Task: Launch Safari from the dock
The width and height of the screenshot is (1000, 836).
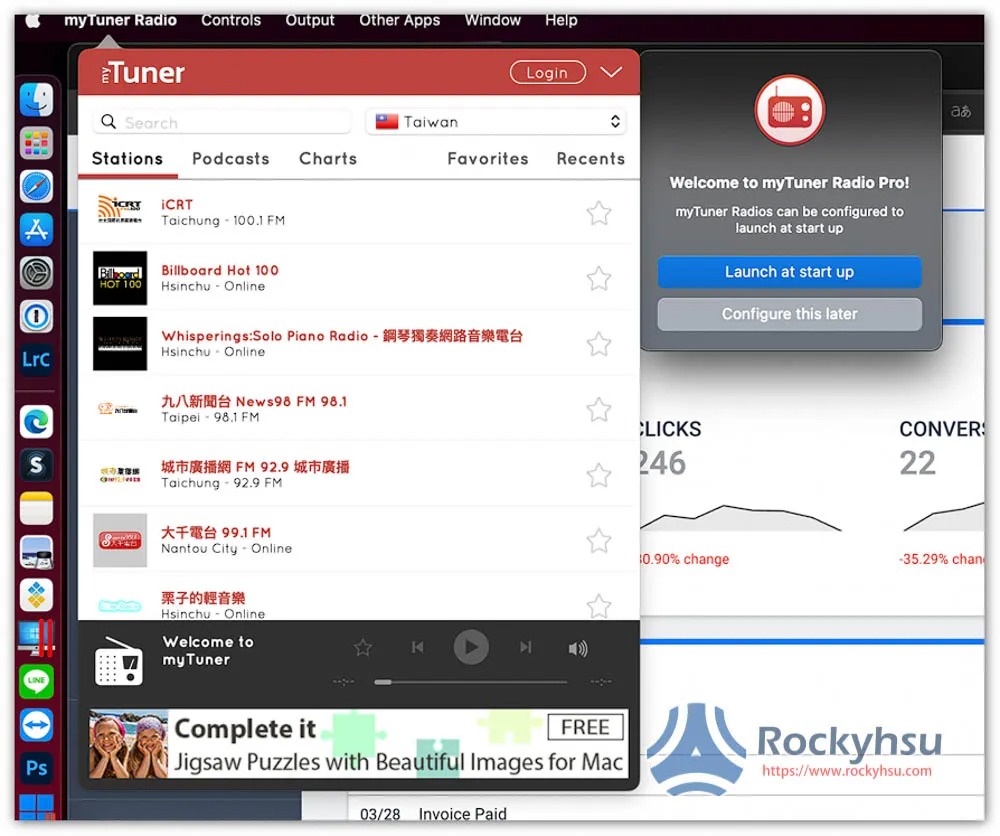Action: [x=36, y=186]
